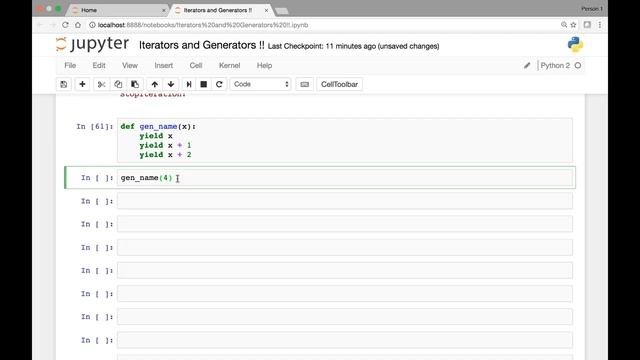640x360 pixels.
Task: Go to the browser home page icon
Action: point(78,25)
